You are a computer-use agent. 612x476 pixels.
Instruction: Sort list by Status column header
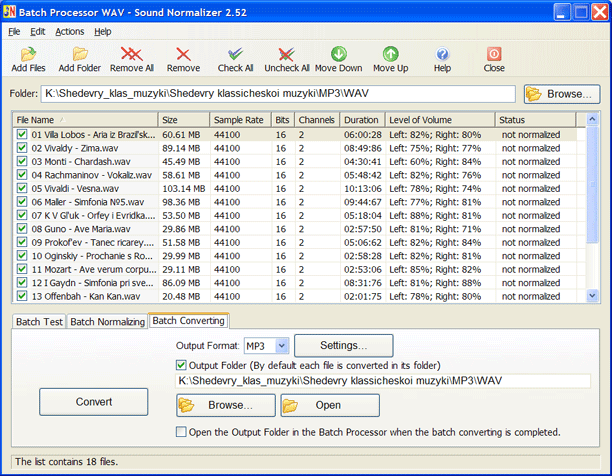[536, 120]
